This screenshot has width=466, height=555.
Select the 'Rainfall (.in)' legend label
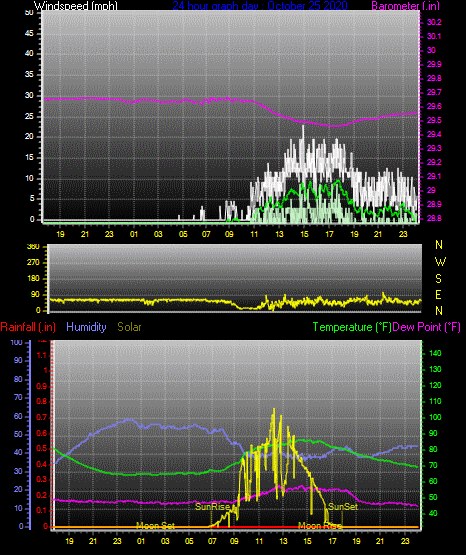[28, 327]
